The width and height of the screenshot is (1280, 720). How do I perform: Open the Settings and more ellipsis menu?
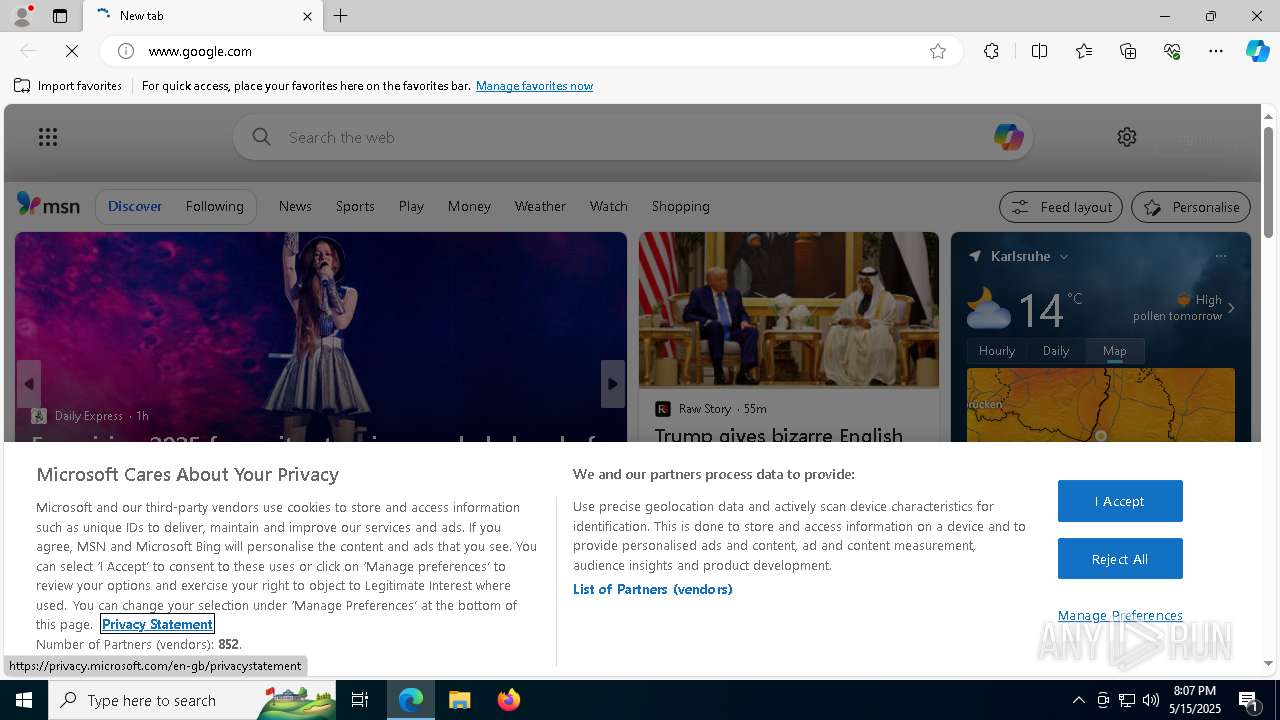coord(1216,51)
